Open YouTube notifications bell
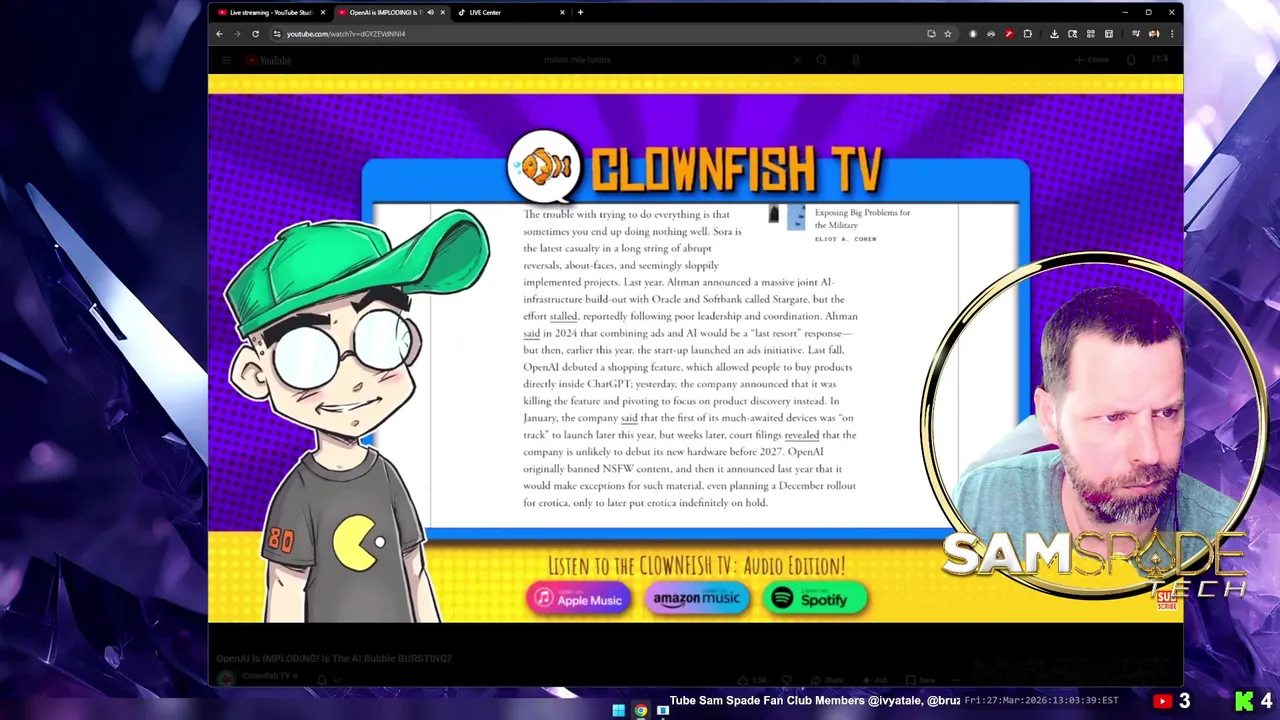The image size is (1280, 720). (x=1131, y=60)
